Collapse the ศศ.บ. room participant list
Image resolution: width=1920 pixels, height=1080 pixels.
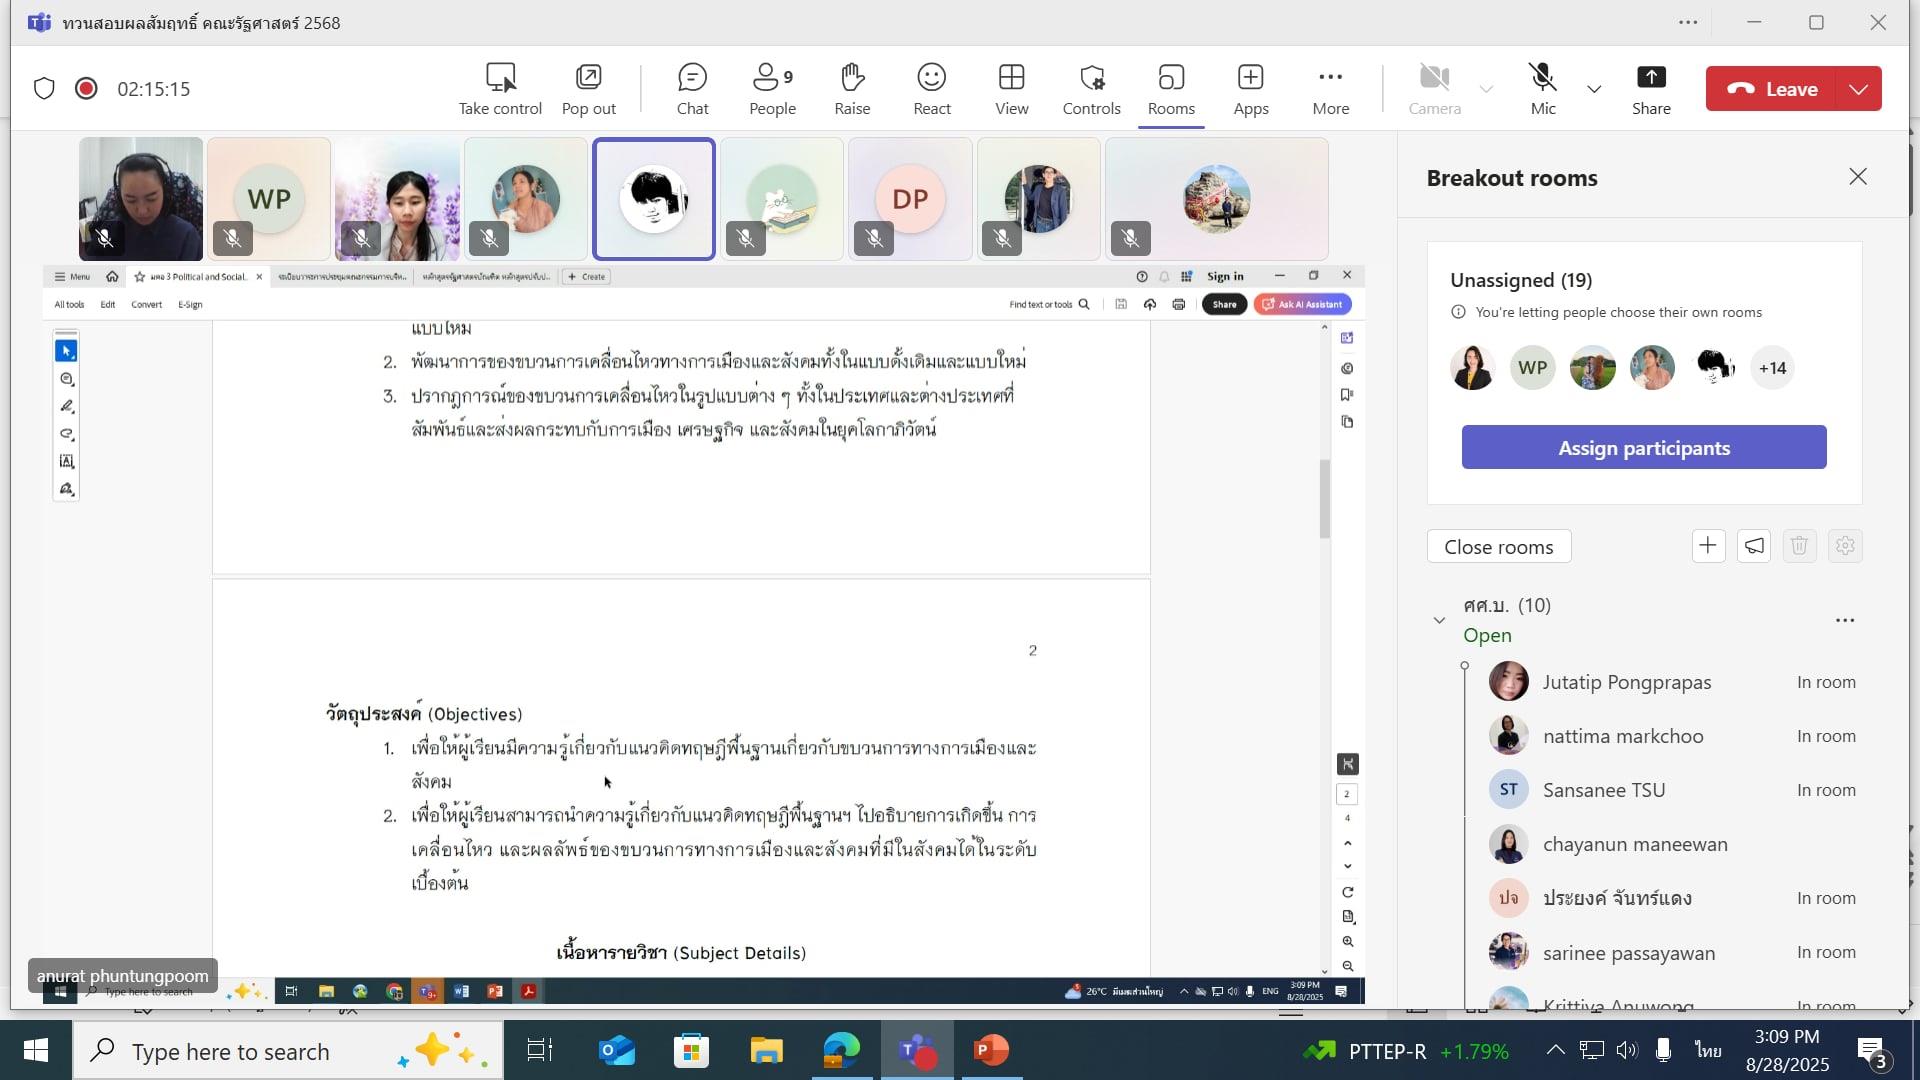(x=1439, y=620)
